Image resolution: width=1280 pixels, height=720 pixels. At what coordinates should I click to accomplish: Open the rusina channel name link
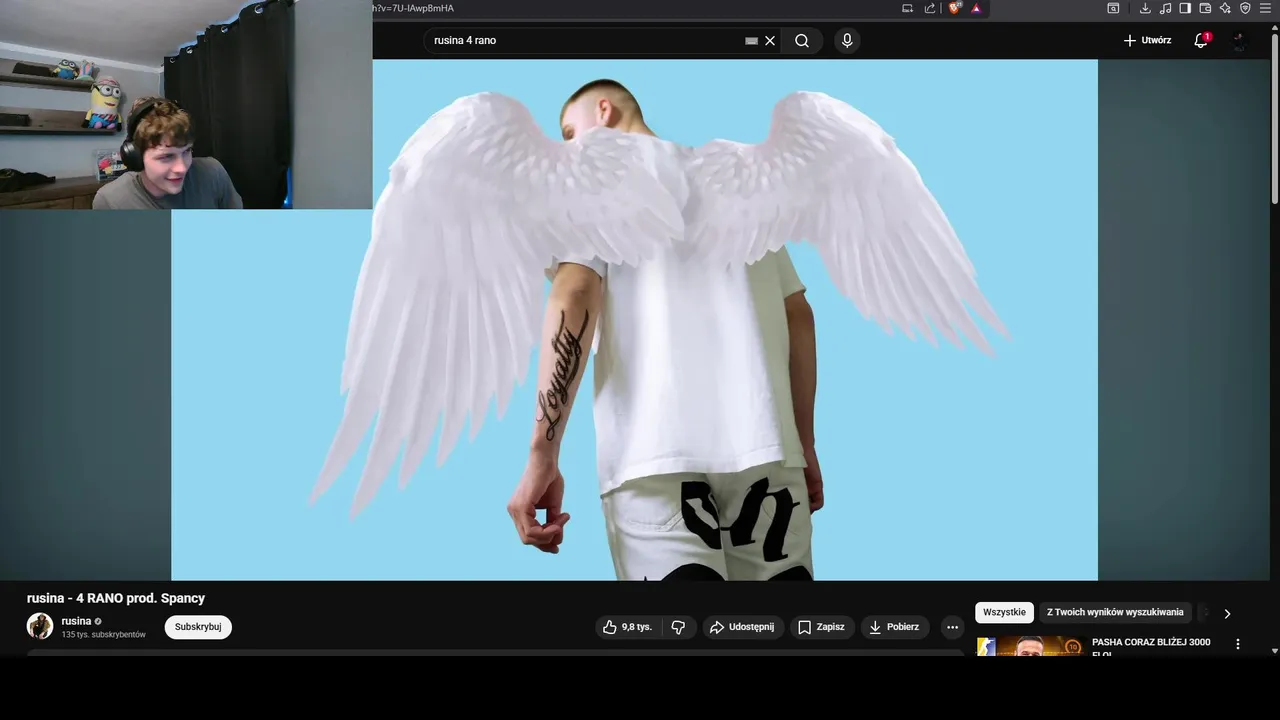click(76, 621)
